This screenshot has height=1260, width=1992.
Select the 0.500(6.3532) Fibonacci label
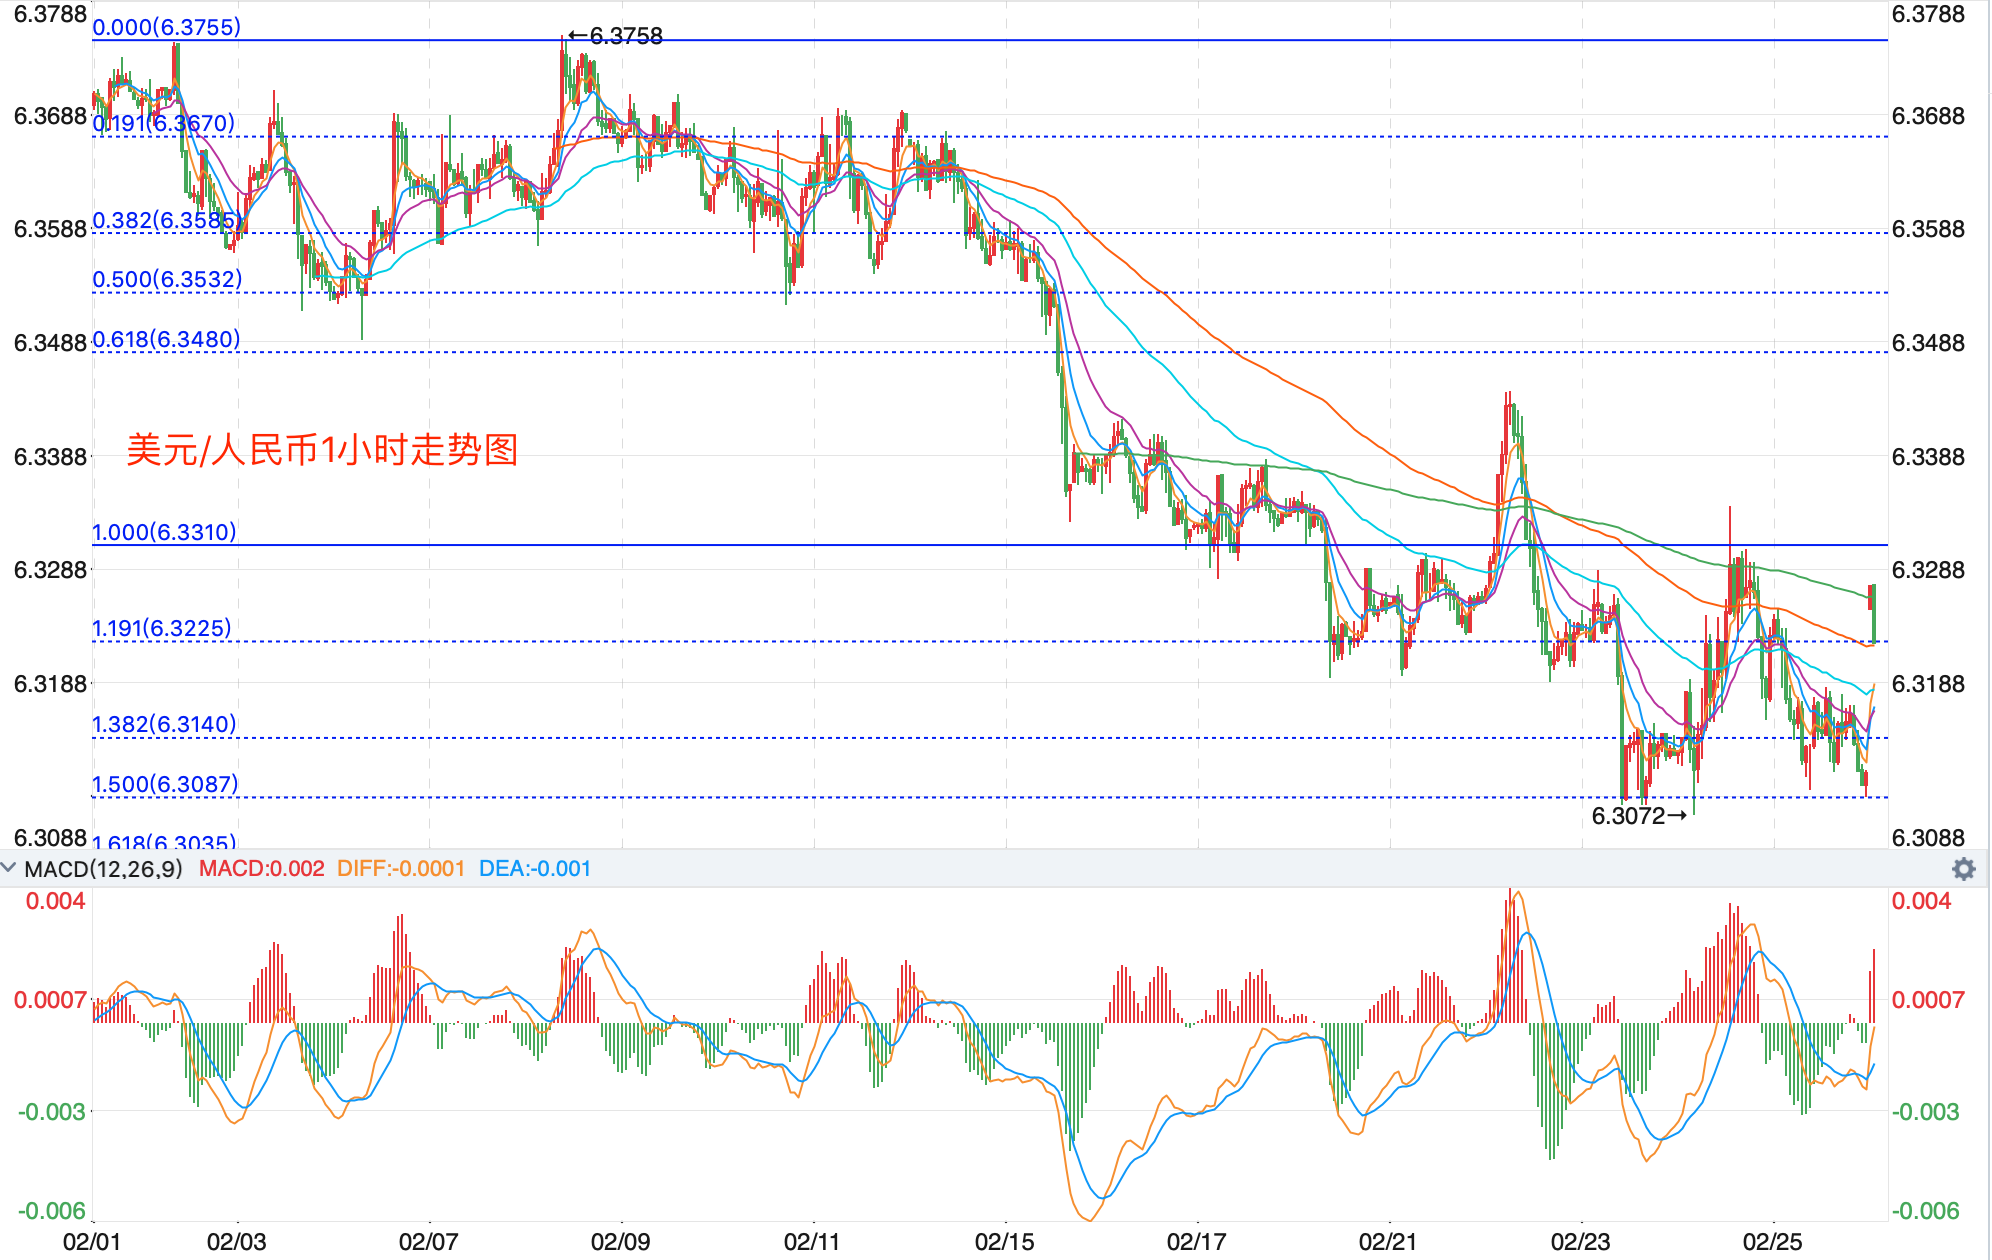pyautogui.click(x=167, y=280)
